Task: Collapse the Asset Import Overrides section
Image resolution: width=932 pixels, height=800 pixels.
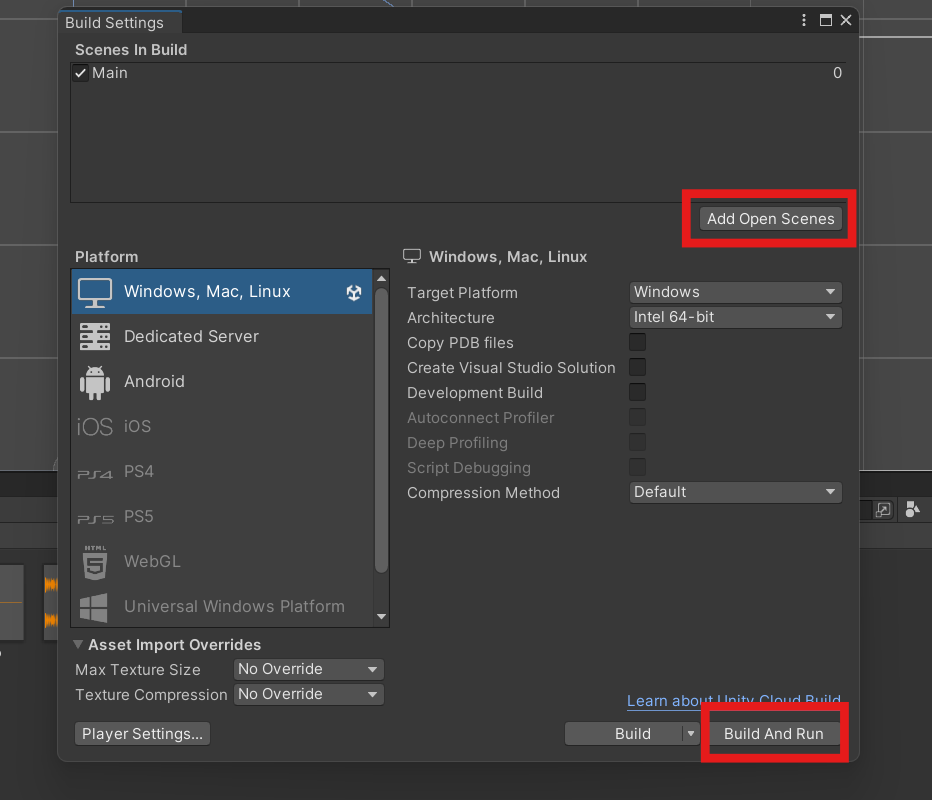Action: 78,644
